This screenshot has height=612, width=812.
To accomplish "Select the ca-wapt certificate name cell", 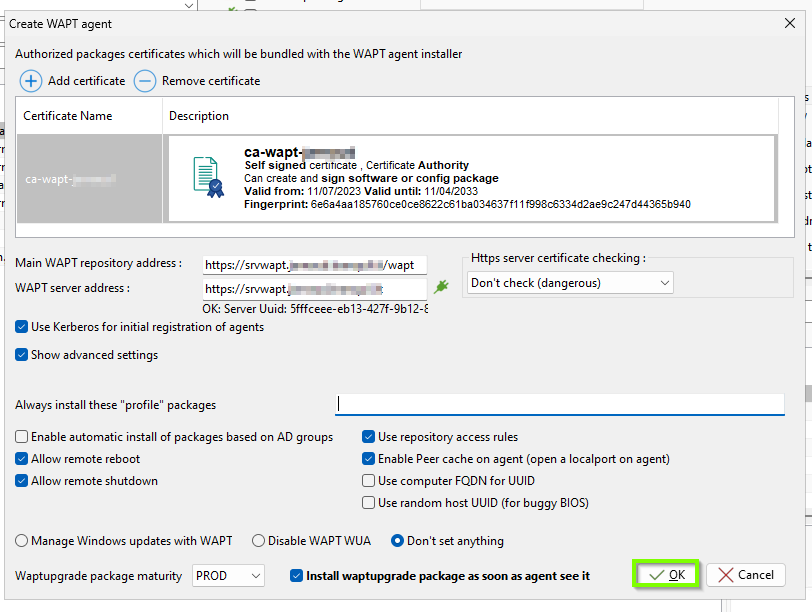I will click(x=90, y=179).
